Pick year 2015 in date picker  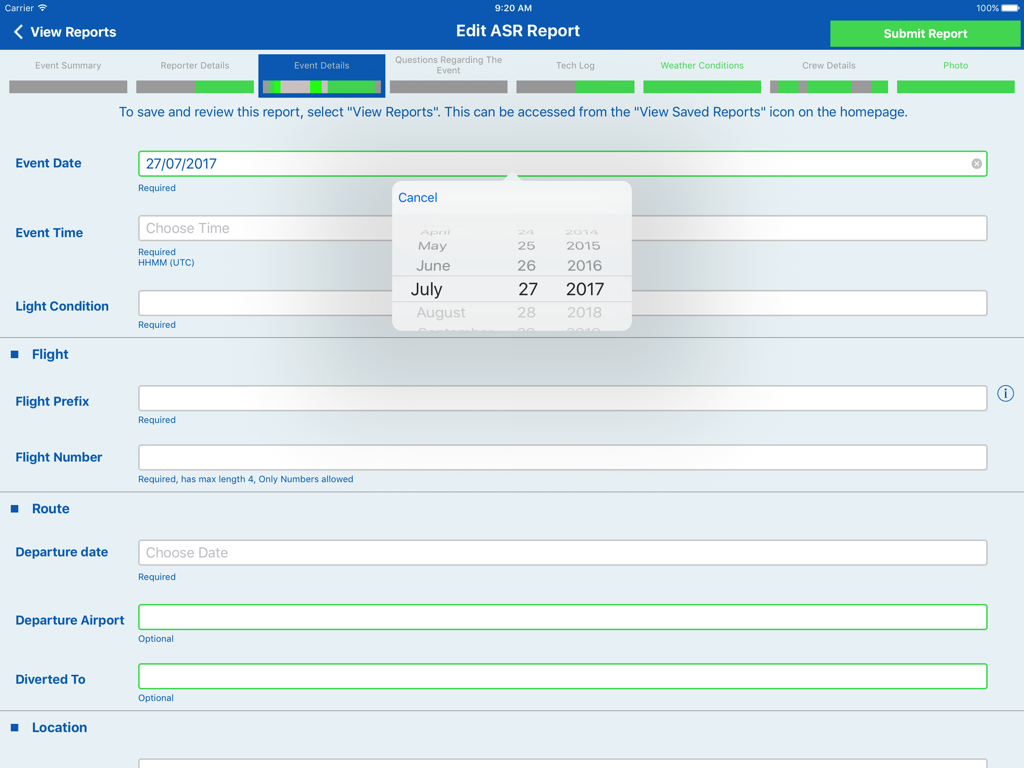click(583, 246)
